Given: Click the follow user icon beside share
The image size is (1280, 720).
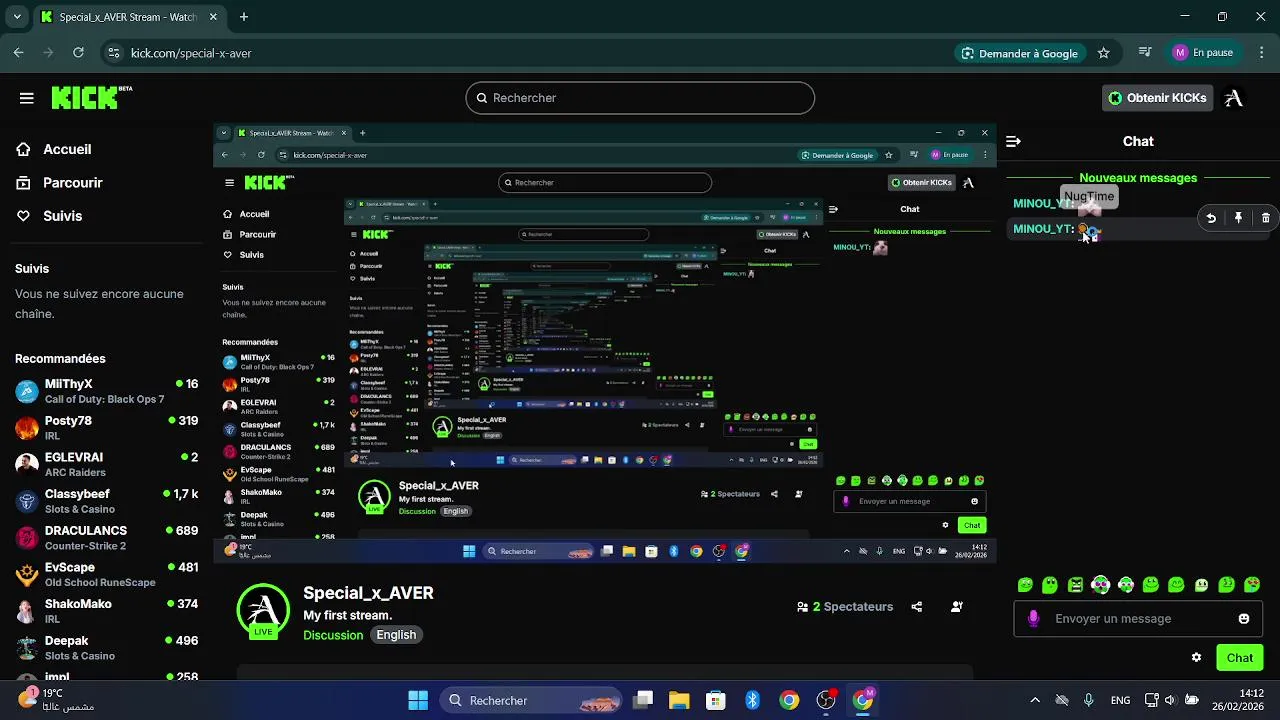Looking at the screenshot, I should (957, 607).
